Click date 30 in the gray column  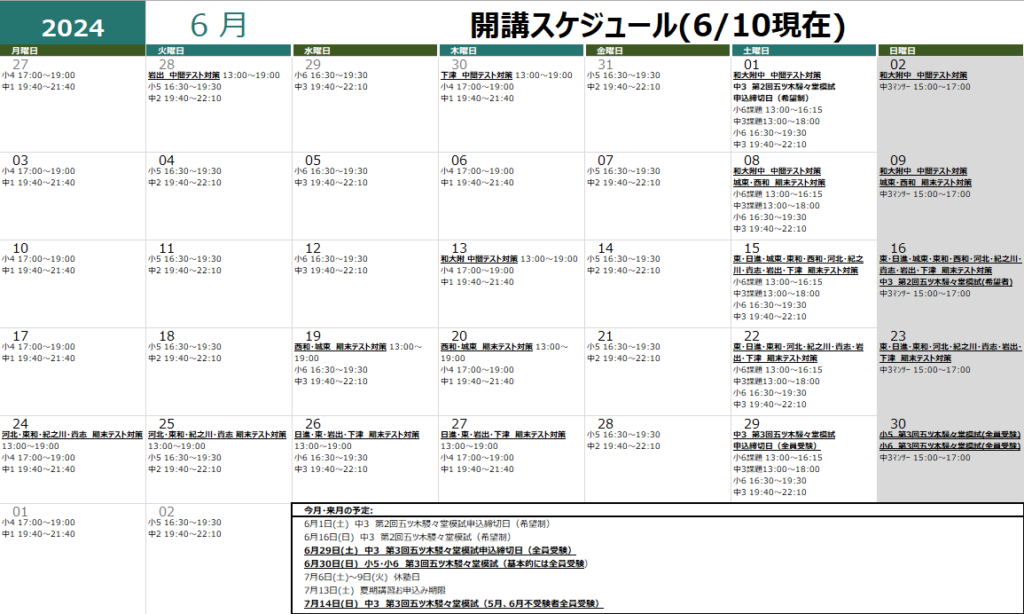click(898, 423)
